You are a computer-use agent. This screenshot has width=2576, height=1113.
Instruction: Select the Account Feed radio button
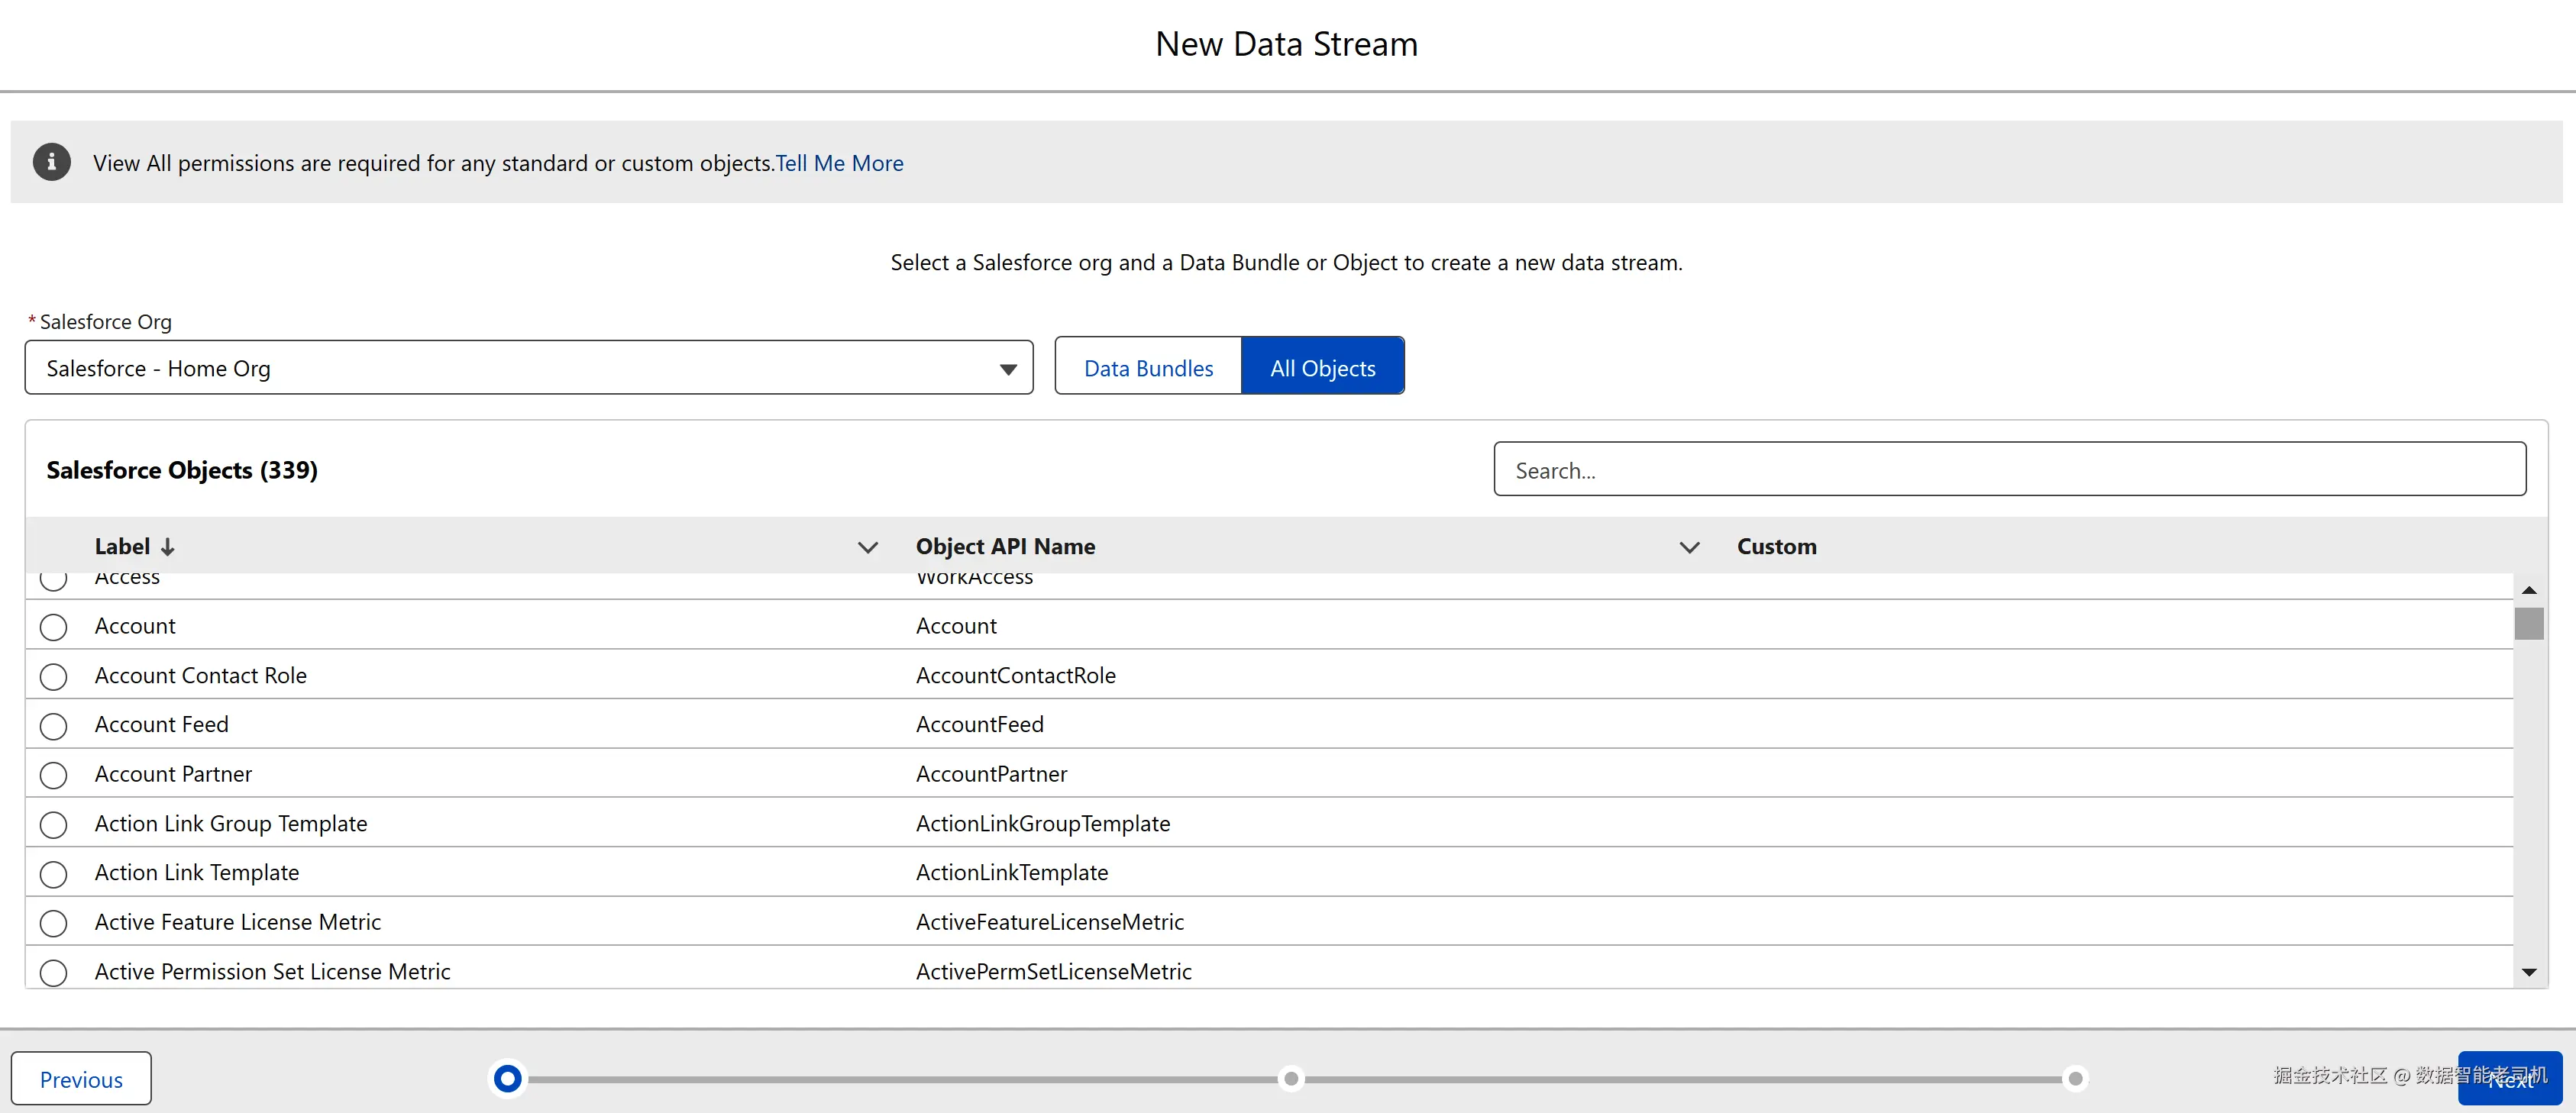pyautogui.click(x=54, y=726)
